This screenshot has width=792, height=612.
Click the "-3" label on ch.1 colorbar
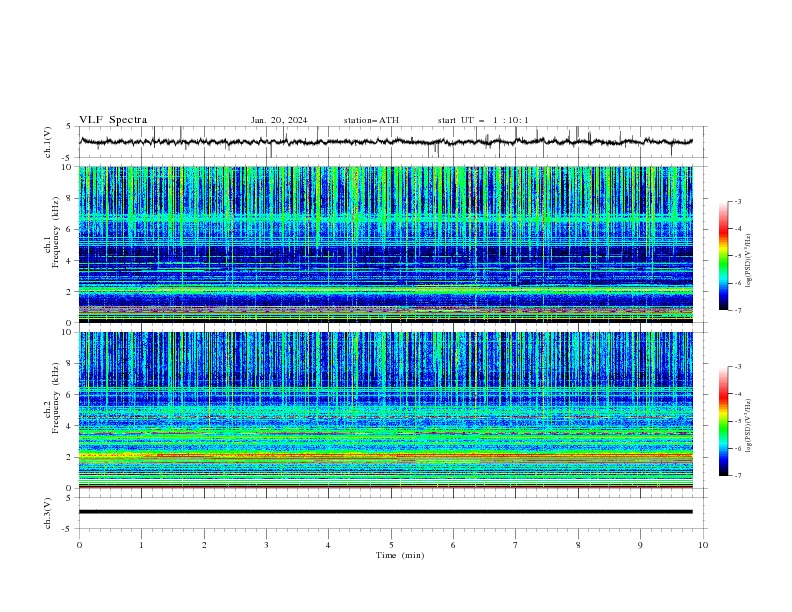pyautogui.click(x=738, y=201)
